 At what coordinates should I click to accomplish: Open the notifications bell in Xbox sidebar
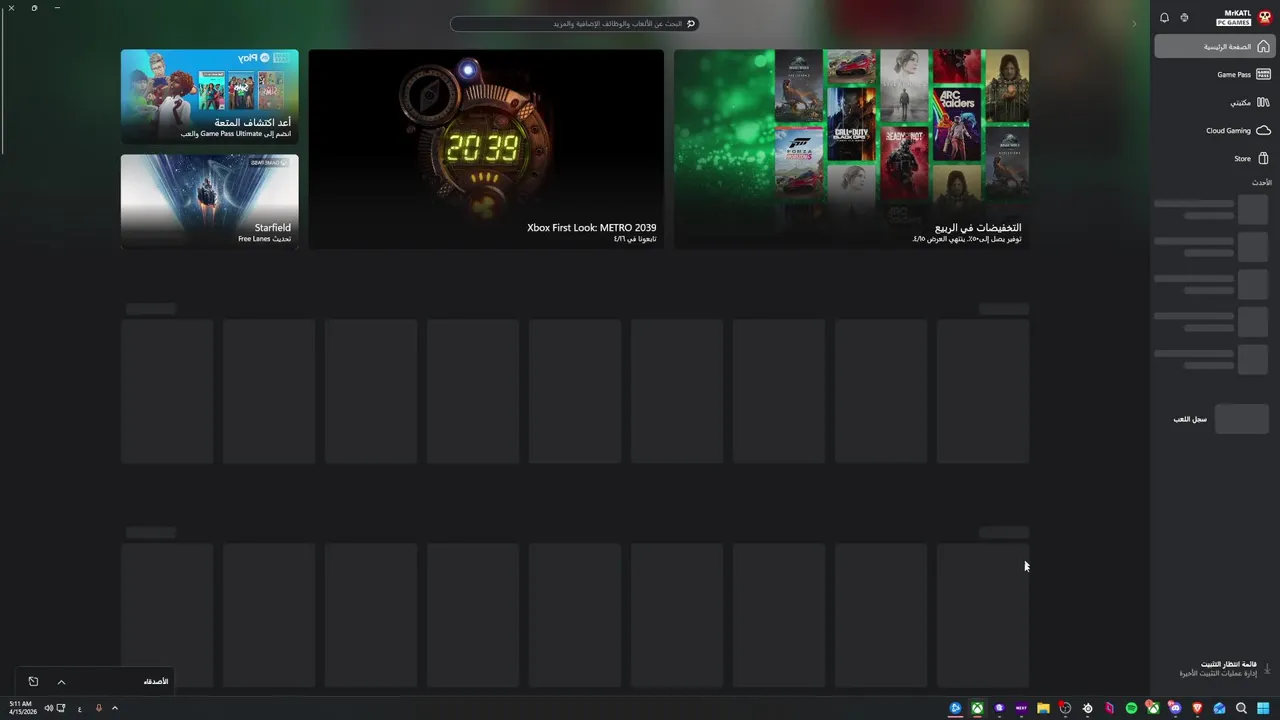(1164, 18)
